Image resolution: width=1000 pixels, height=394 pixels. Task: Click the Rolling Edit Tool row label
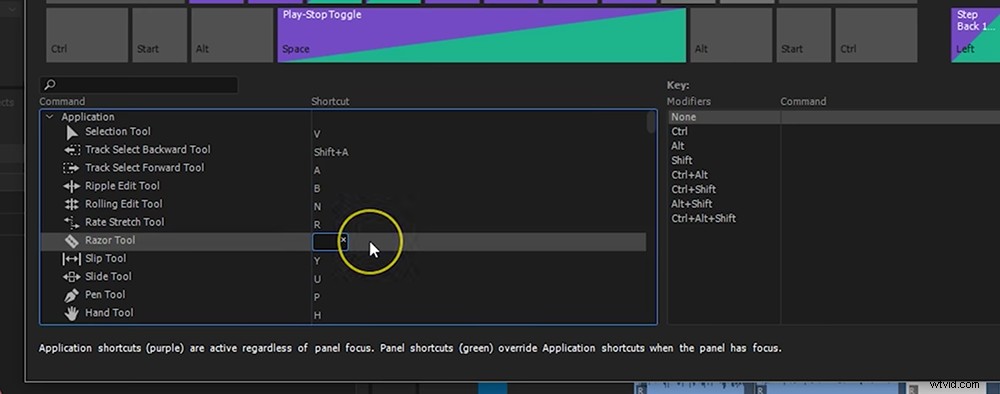[124, 204]
